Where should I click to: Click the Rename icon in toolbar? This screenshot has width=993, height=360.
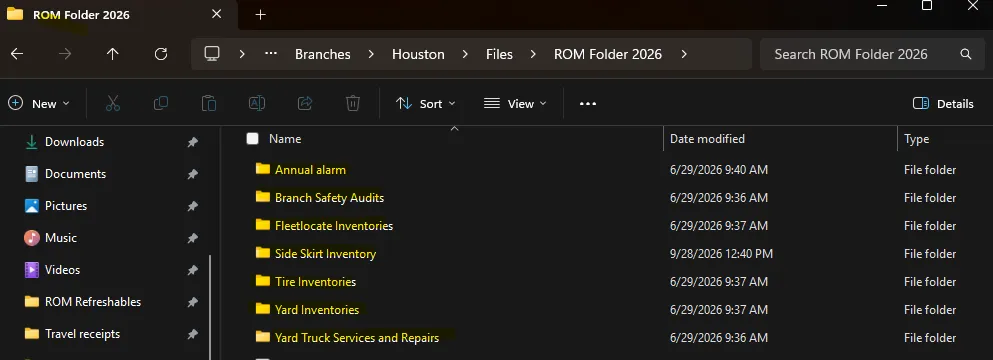[256, 103]
